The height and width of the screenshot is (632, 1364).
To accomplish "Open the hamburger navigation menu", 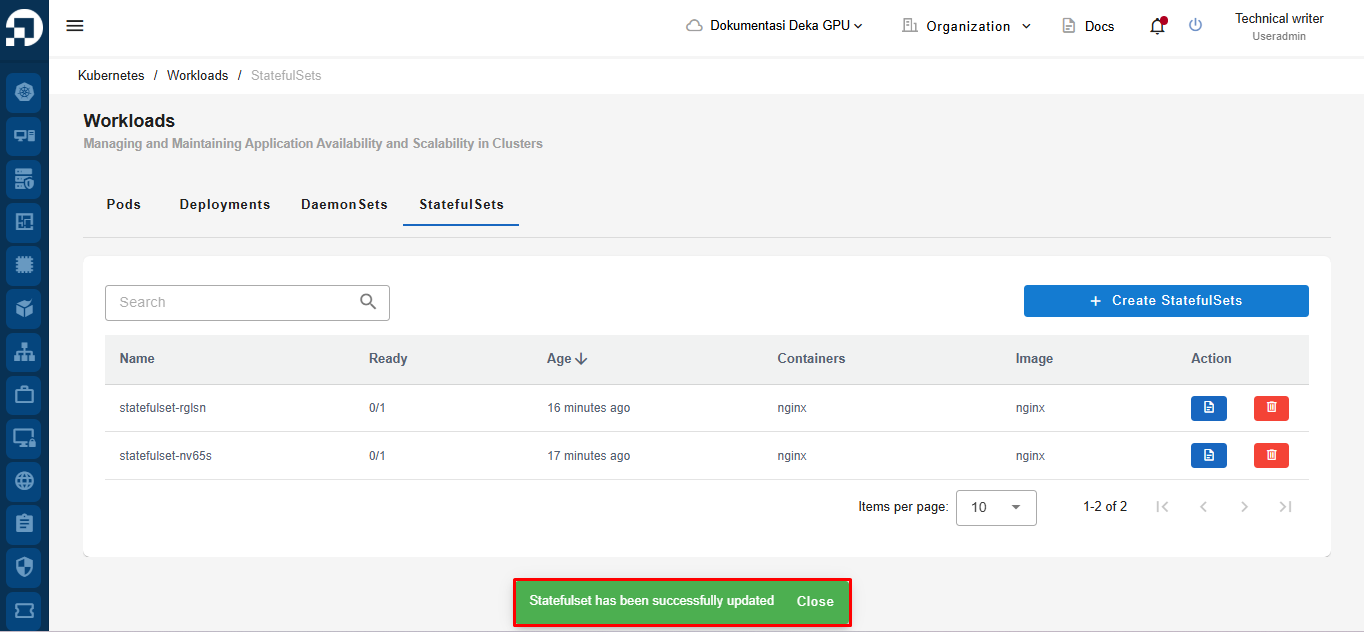I will (x=75, y=26).
